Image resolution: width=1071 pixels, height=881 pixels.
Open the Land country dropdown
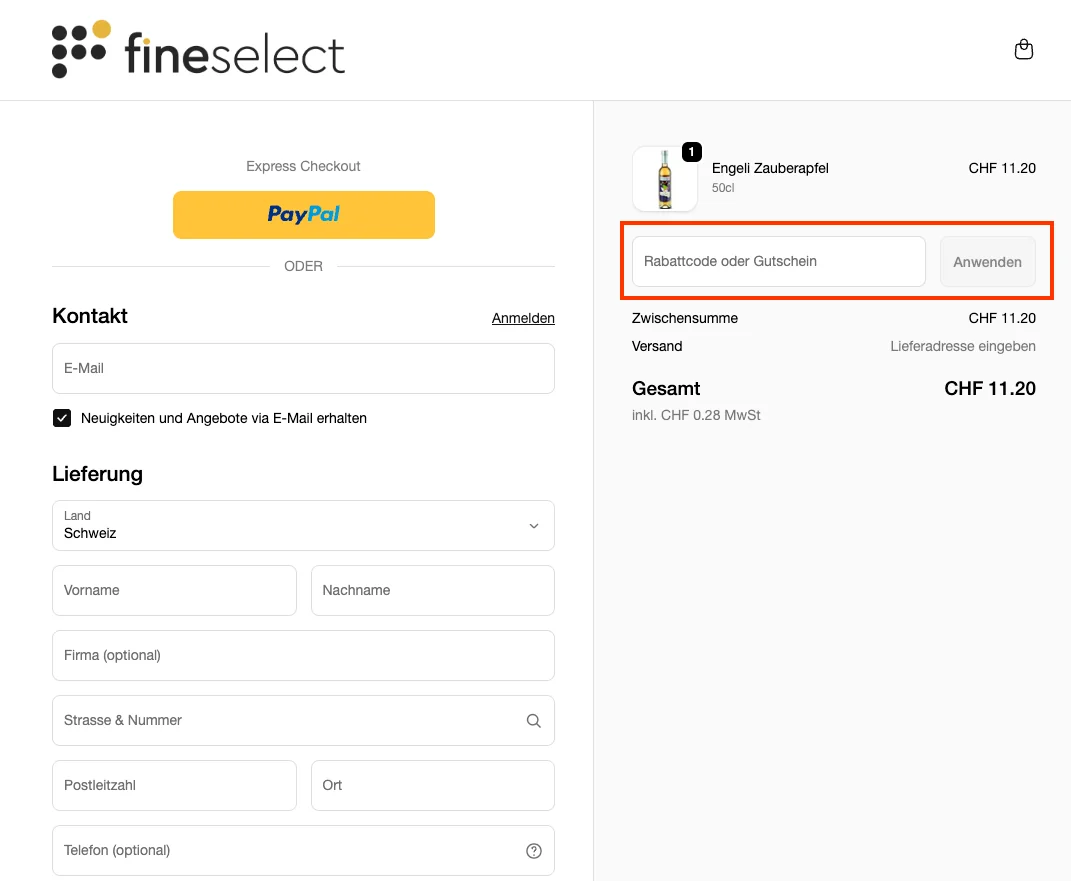point(303,525)
